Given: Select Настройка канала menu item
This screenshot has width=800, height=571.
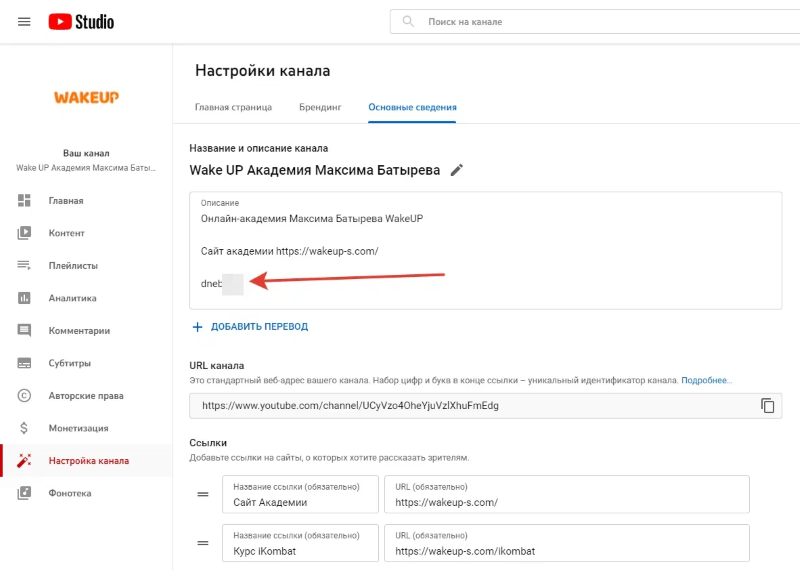Looking at the screenshot, I should tap(86, 461).
